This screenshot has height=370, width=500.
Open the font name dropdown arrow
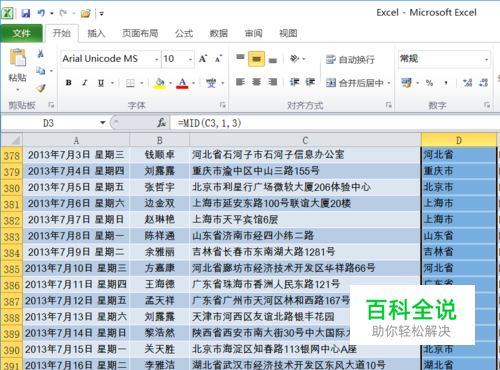157,60
